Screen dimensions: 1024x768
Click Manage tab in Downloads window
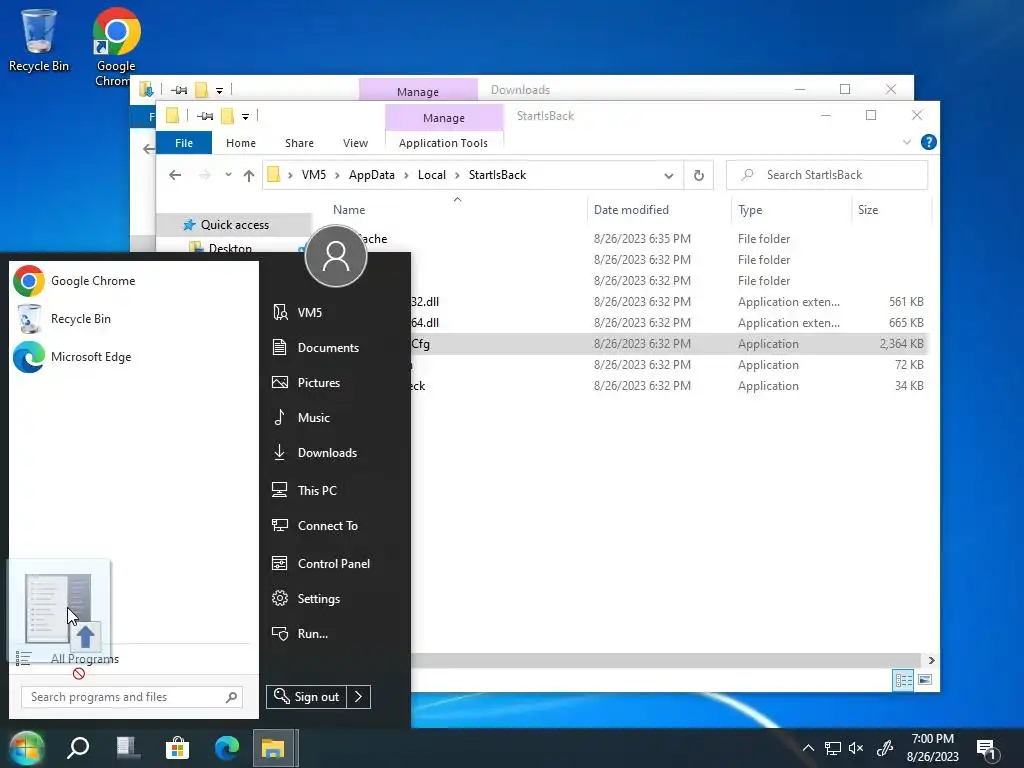click(417, 91)
